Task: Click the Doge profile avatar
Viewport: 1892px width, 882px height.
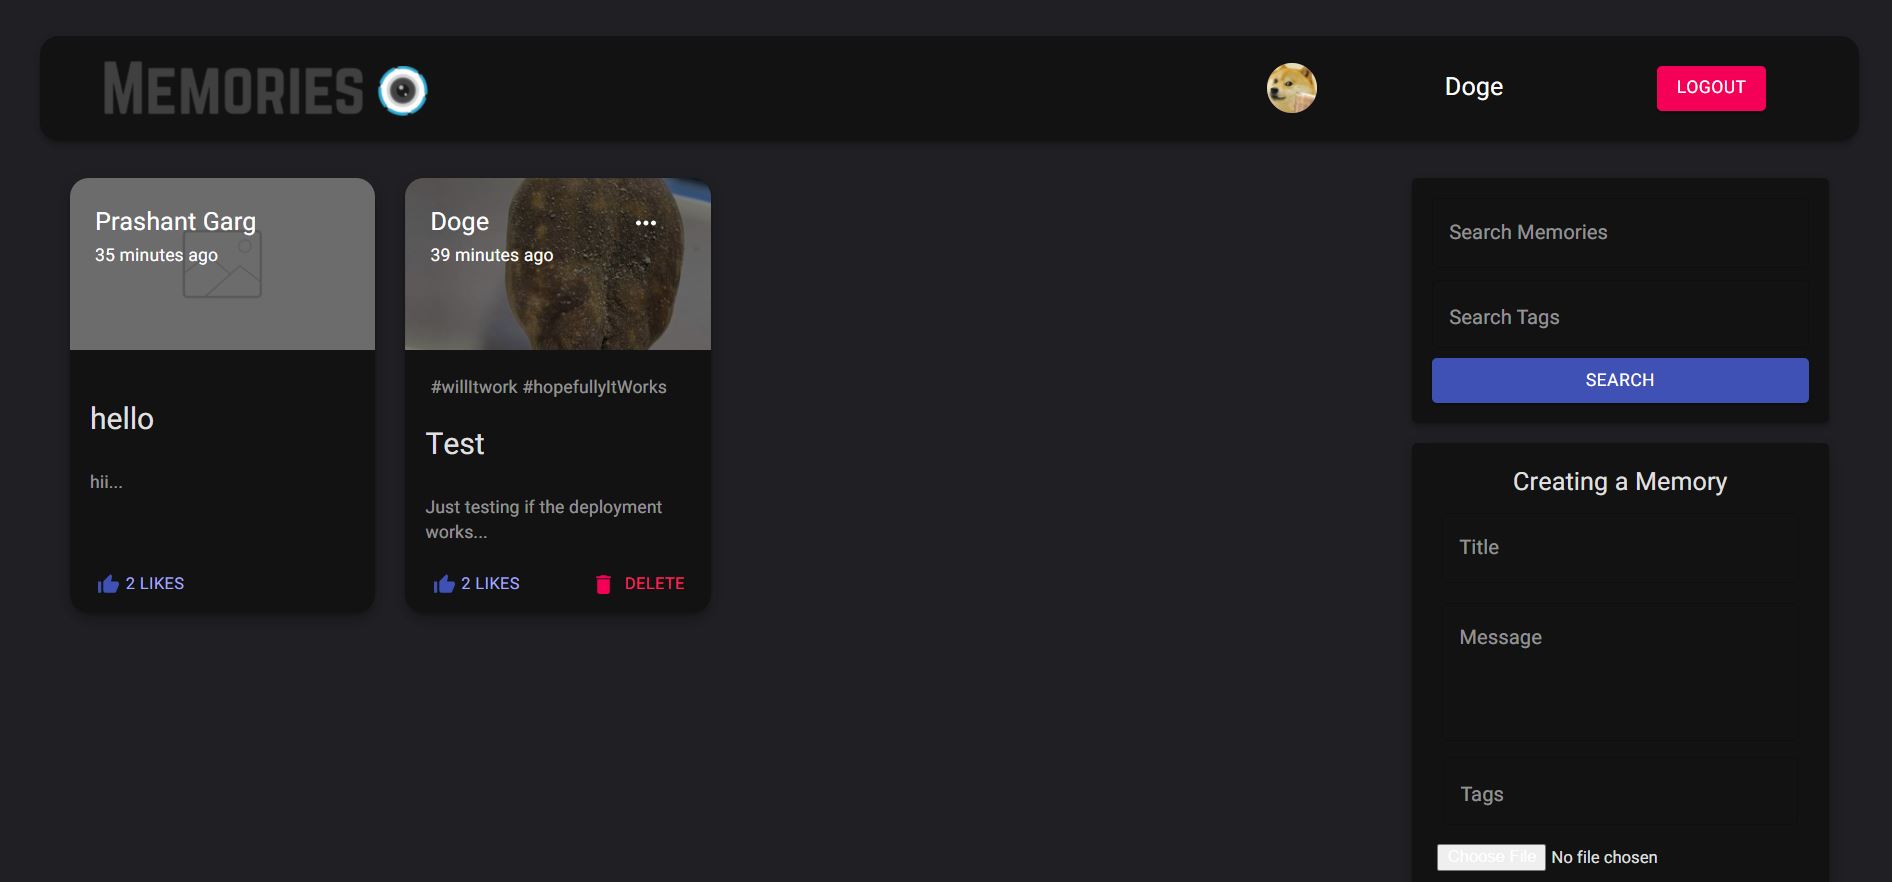Action: (x=1291, y=88)
